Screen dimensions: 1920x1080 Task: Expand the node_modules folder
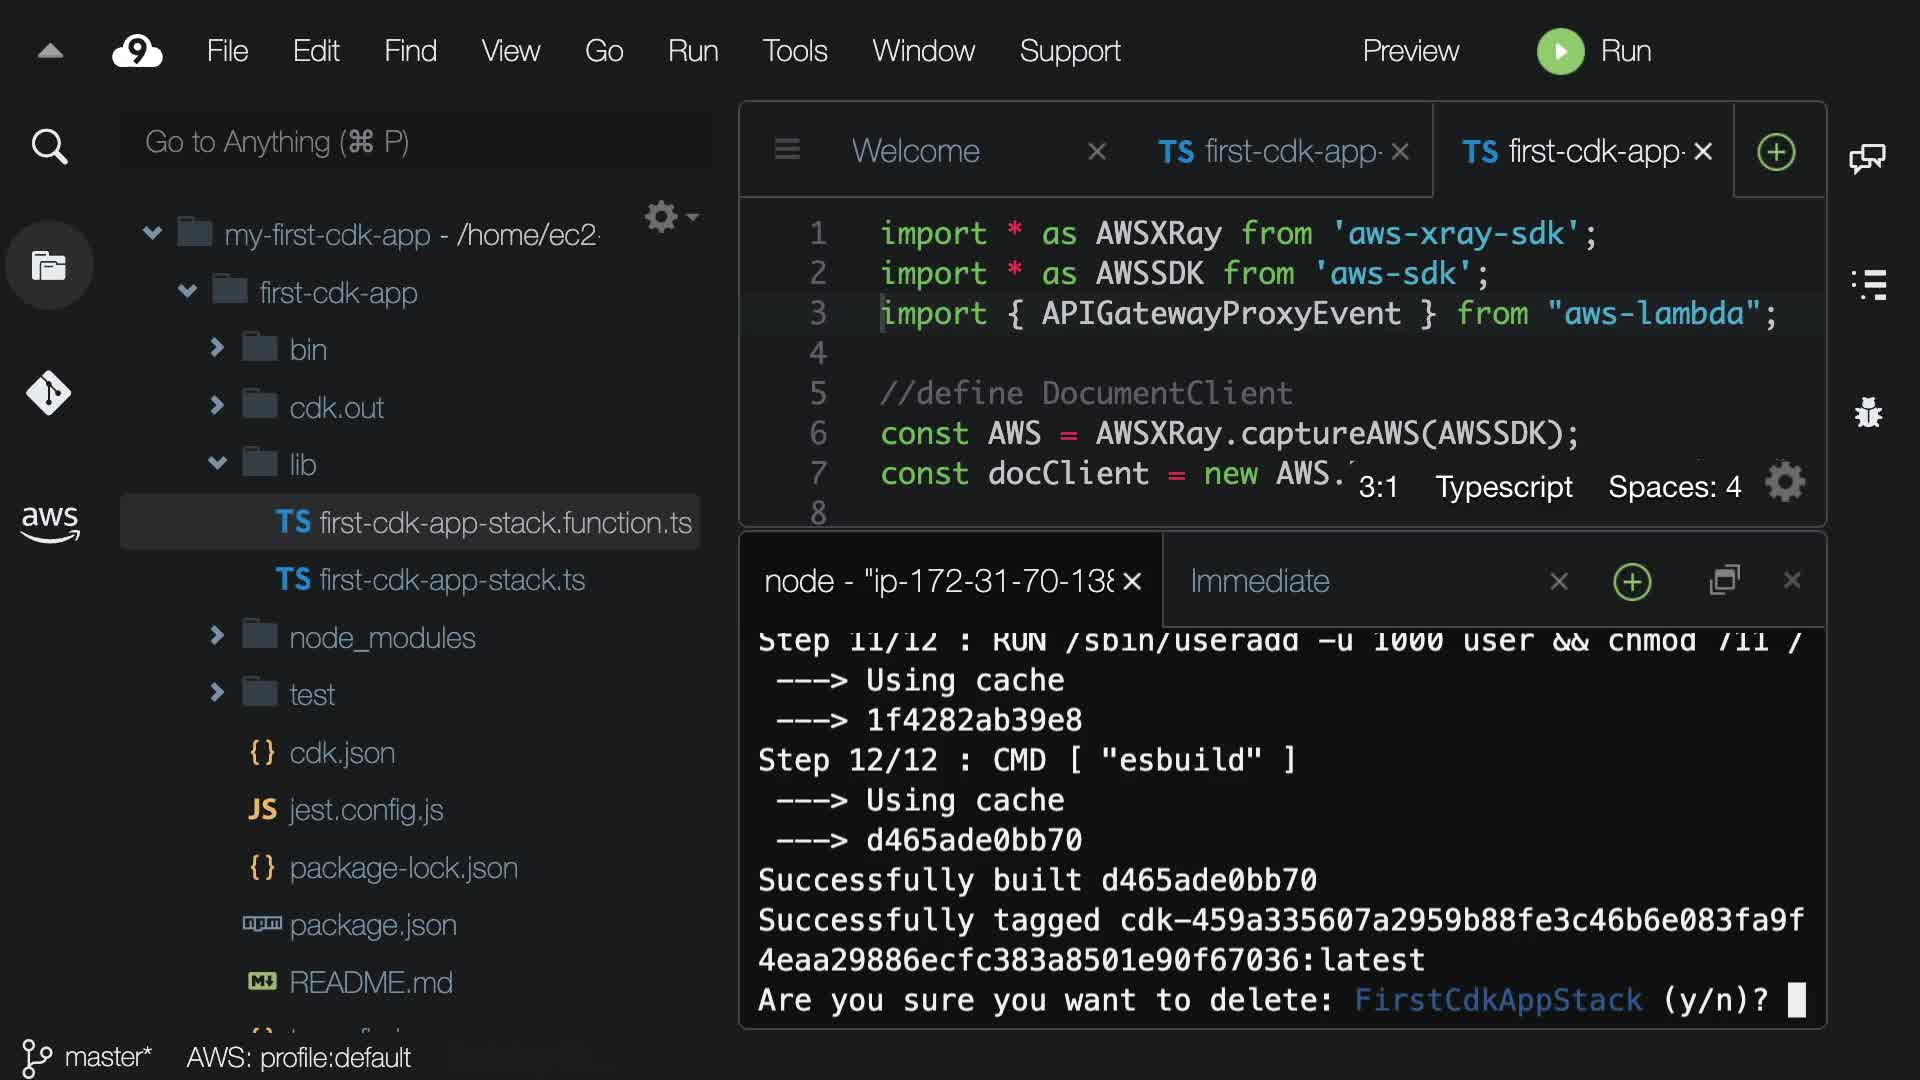(217, 636)
